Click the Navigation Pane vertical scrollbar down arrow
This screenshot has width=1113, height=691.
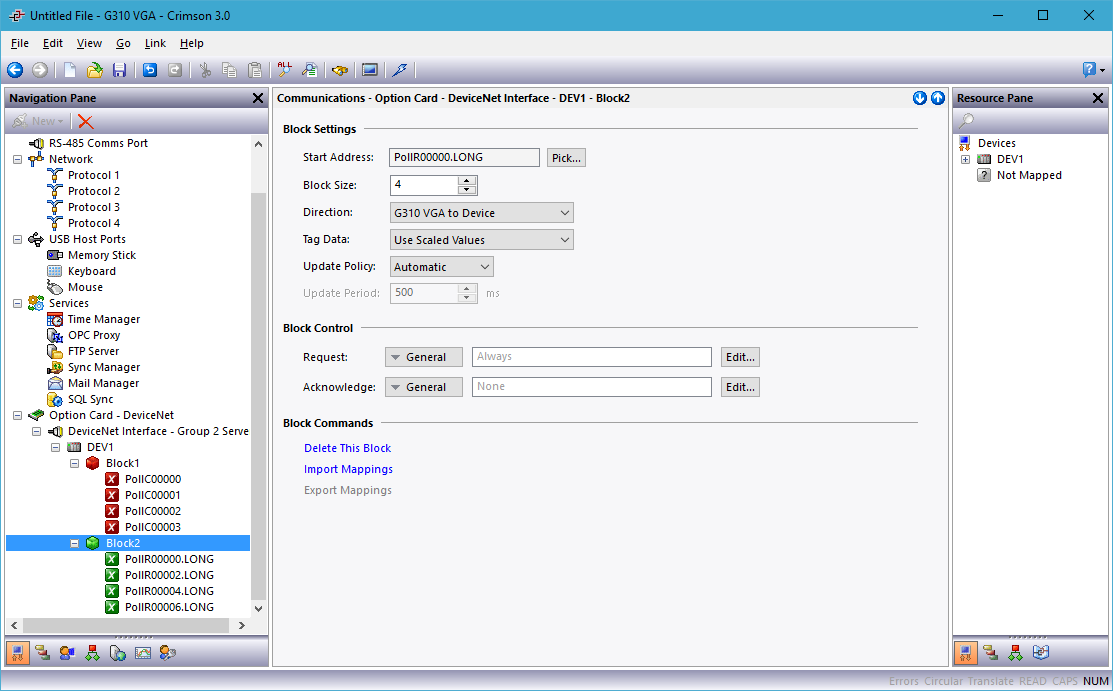[x=258, y=609]
